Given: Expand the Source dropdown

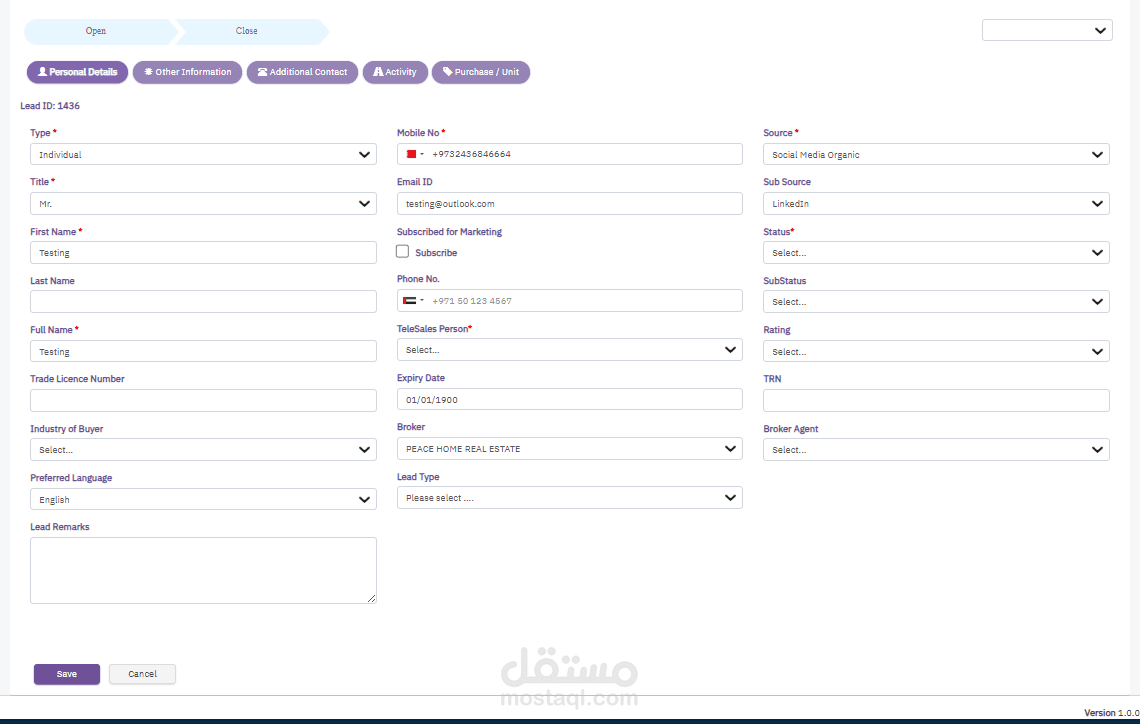Looking at the screenshot, I should [x=936, y=154].
